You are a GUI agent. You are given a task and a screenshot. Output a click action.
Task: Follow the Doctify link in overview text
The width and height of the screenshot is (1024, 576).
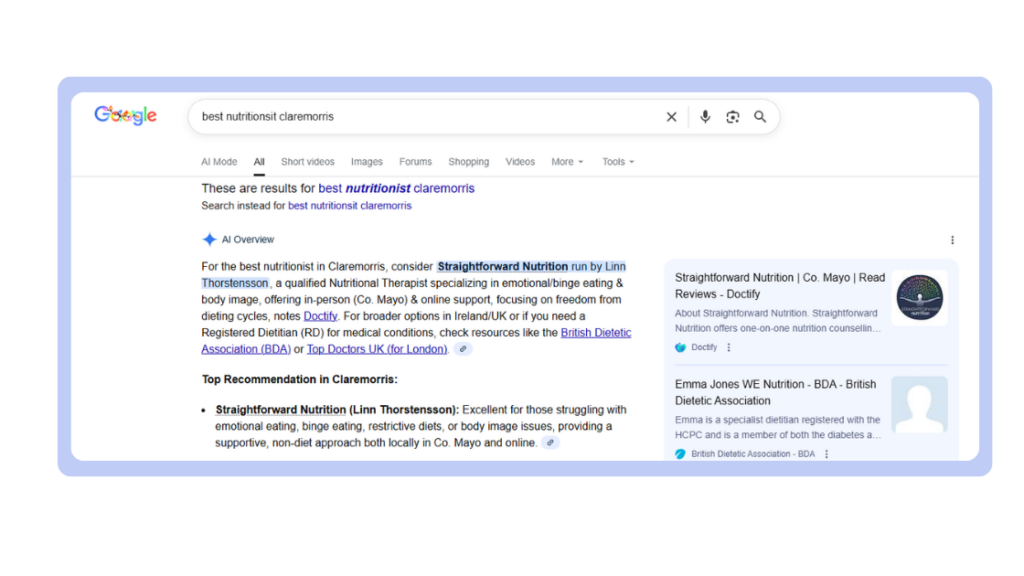[x=320, y=316]
